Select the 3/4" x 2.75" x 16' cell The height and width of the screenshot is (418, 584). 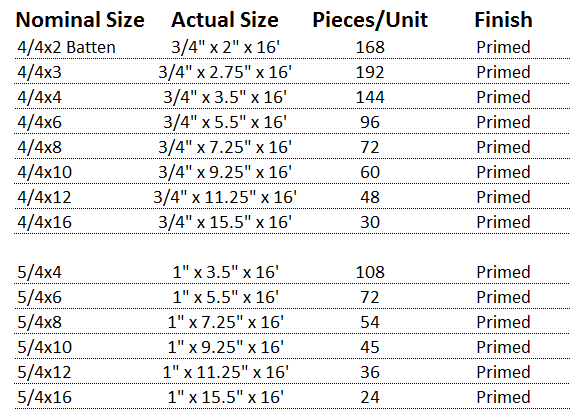coord(225,72)
